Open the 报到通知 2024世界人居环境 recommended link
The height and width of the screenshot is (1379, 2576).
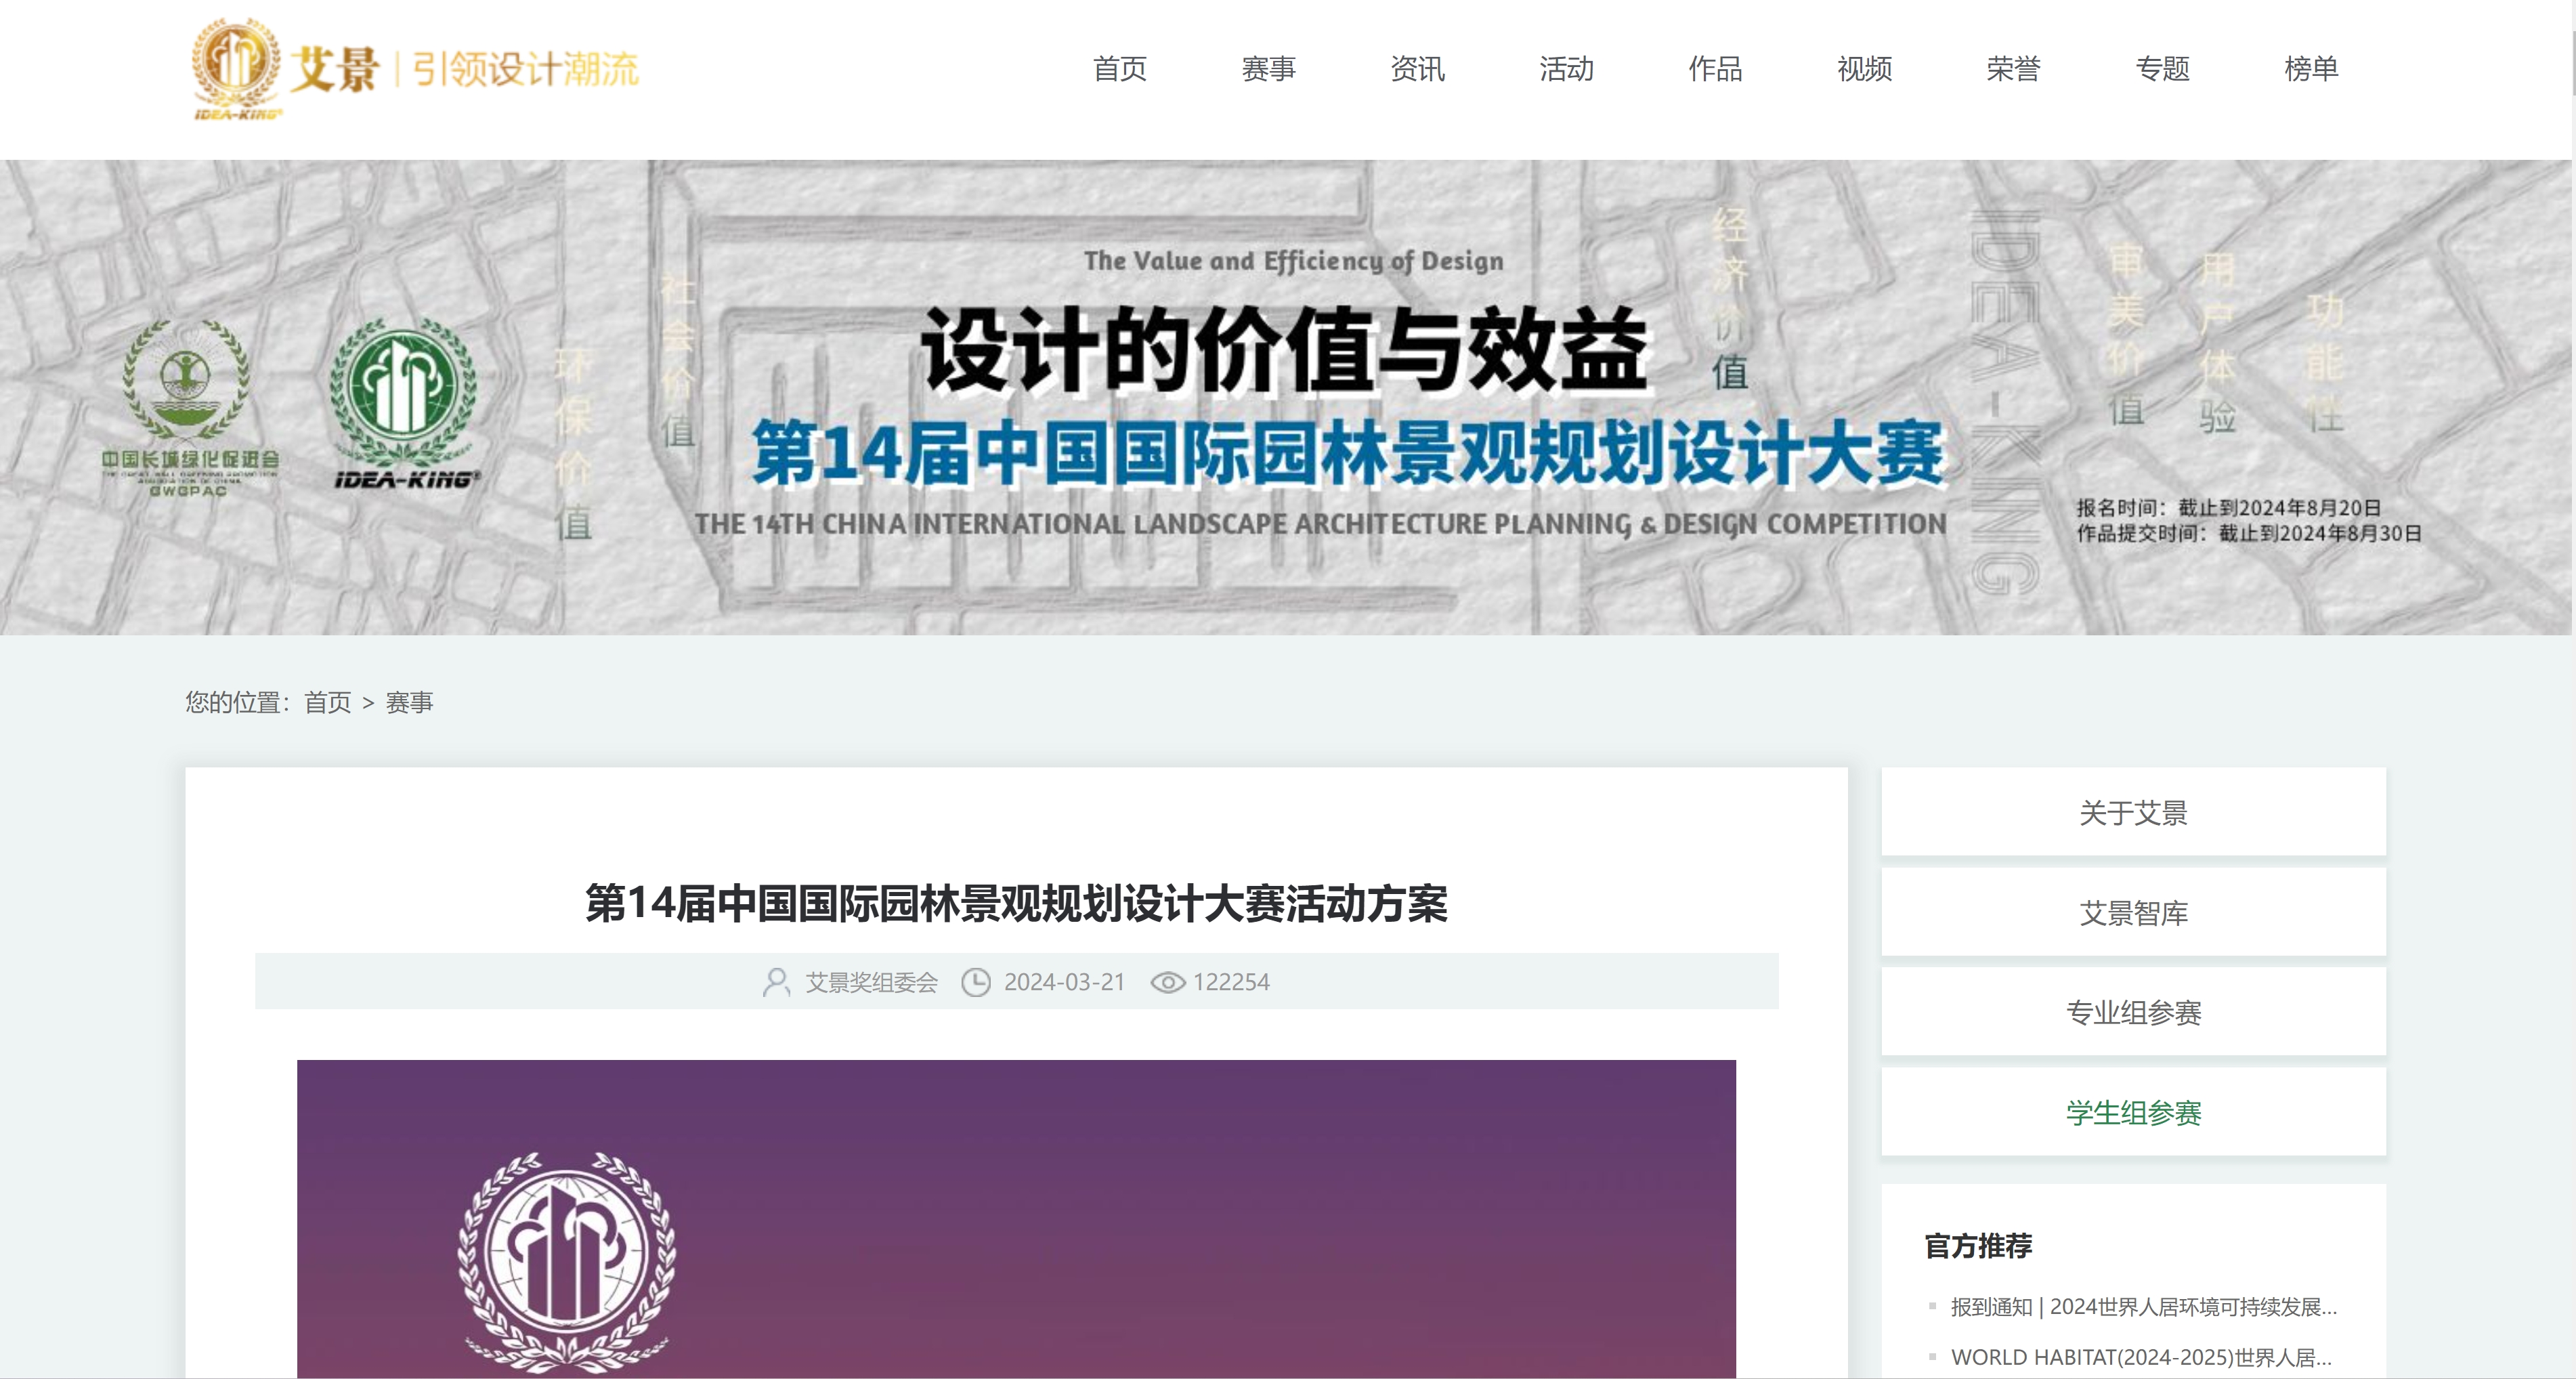click(x=2142, y=1307)
